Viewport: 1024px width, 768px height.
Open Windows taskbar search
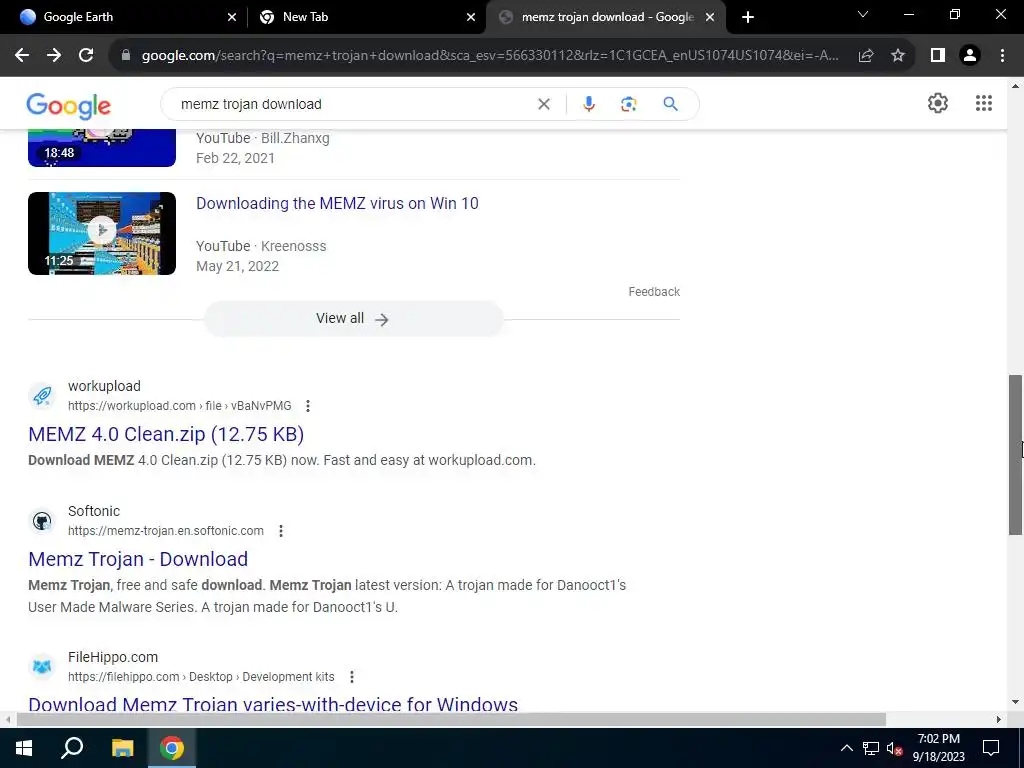pos(72,748)
